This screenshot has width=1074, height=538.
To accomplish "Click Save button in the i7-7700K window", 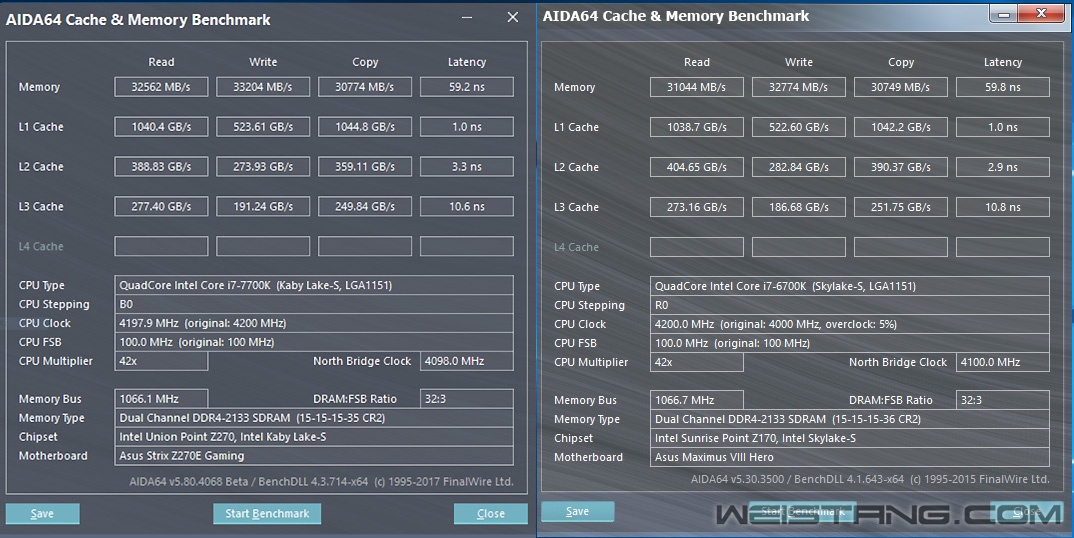I will [42, 513].
